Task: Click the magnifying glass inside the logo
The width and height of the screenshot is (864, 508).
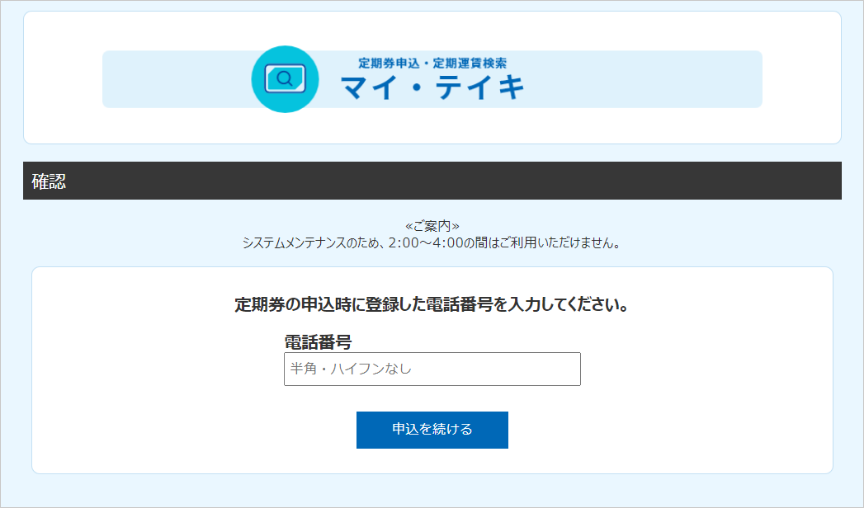Action: point(285,78)
